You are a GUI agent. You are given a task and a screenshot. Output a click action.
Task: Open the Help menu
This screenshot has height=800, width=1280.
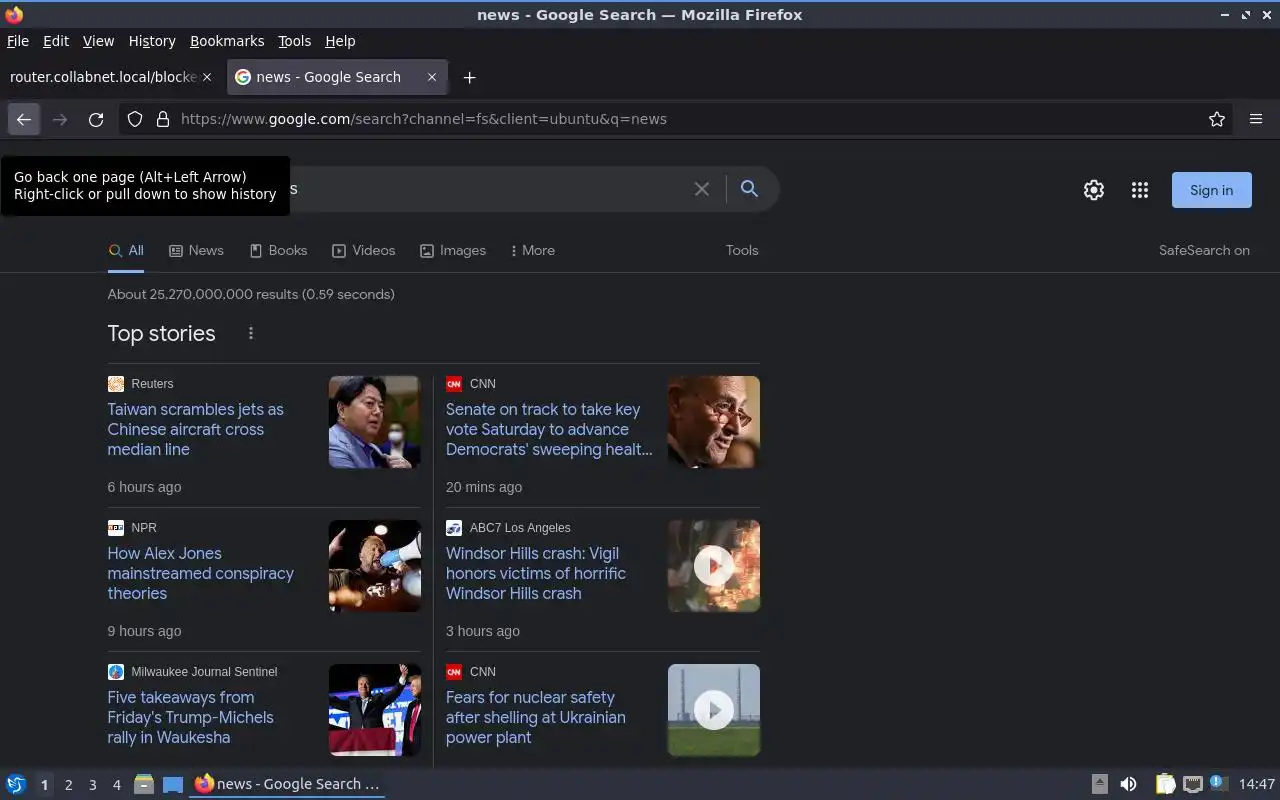[340, 41]
